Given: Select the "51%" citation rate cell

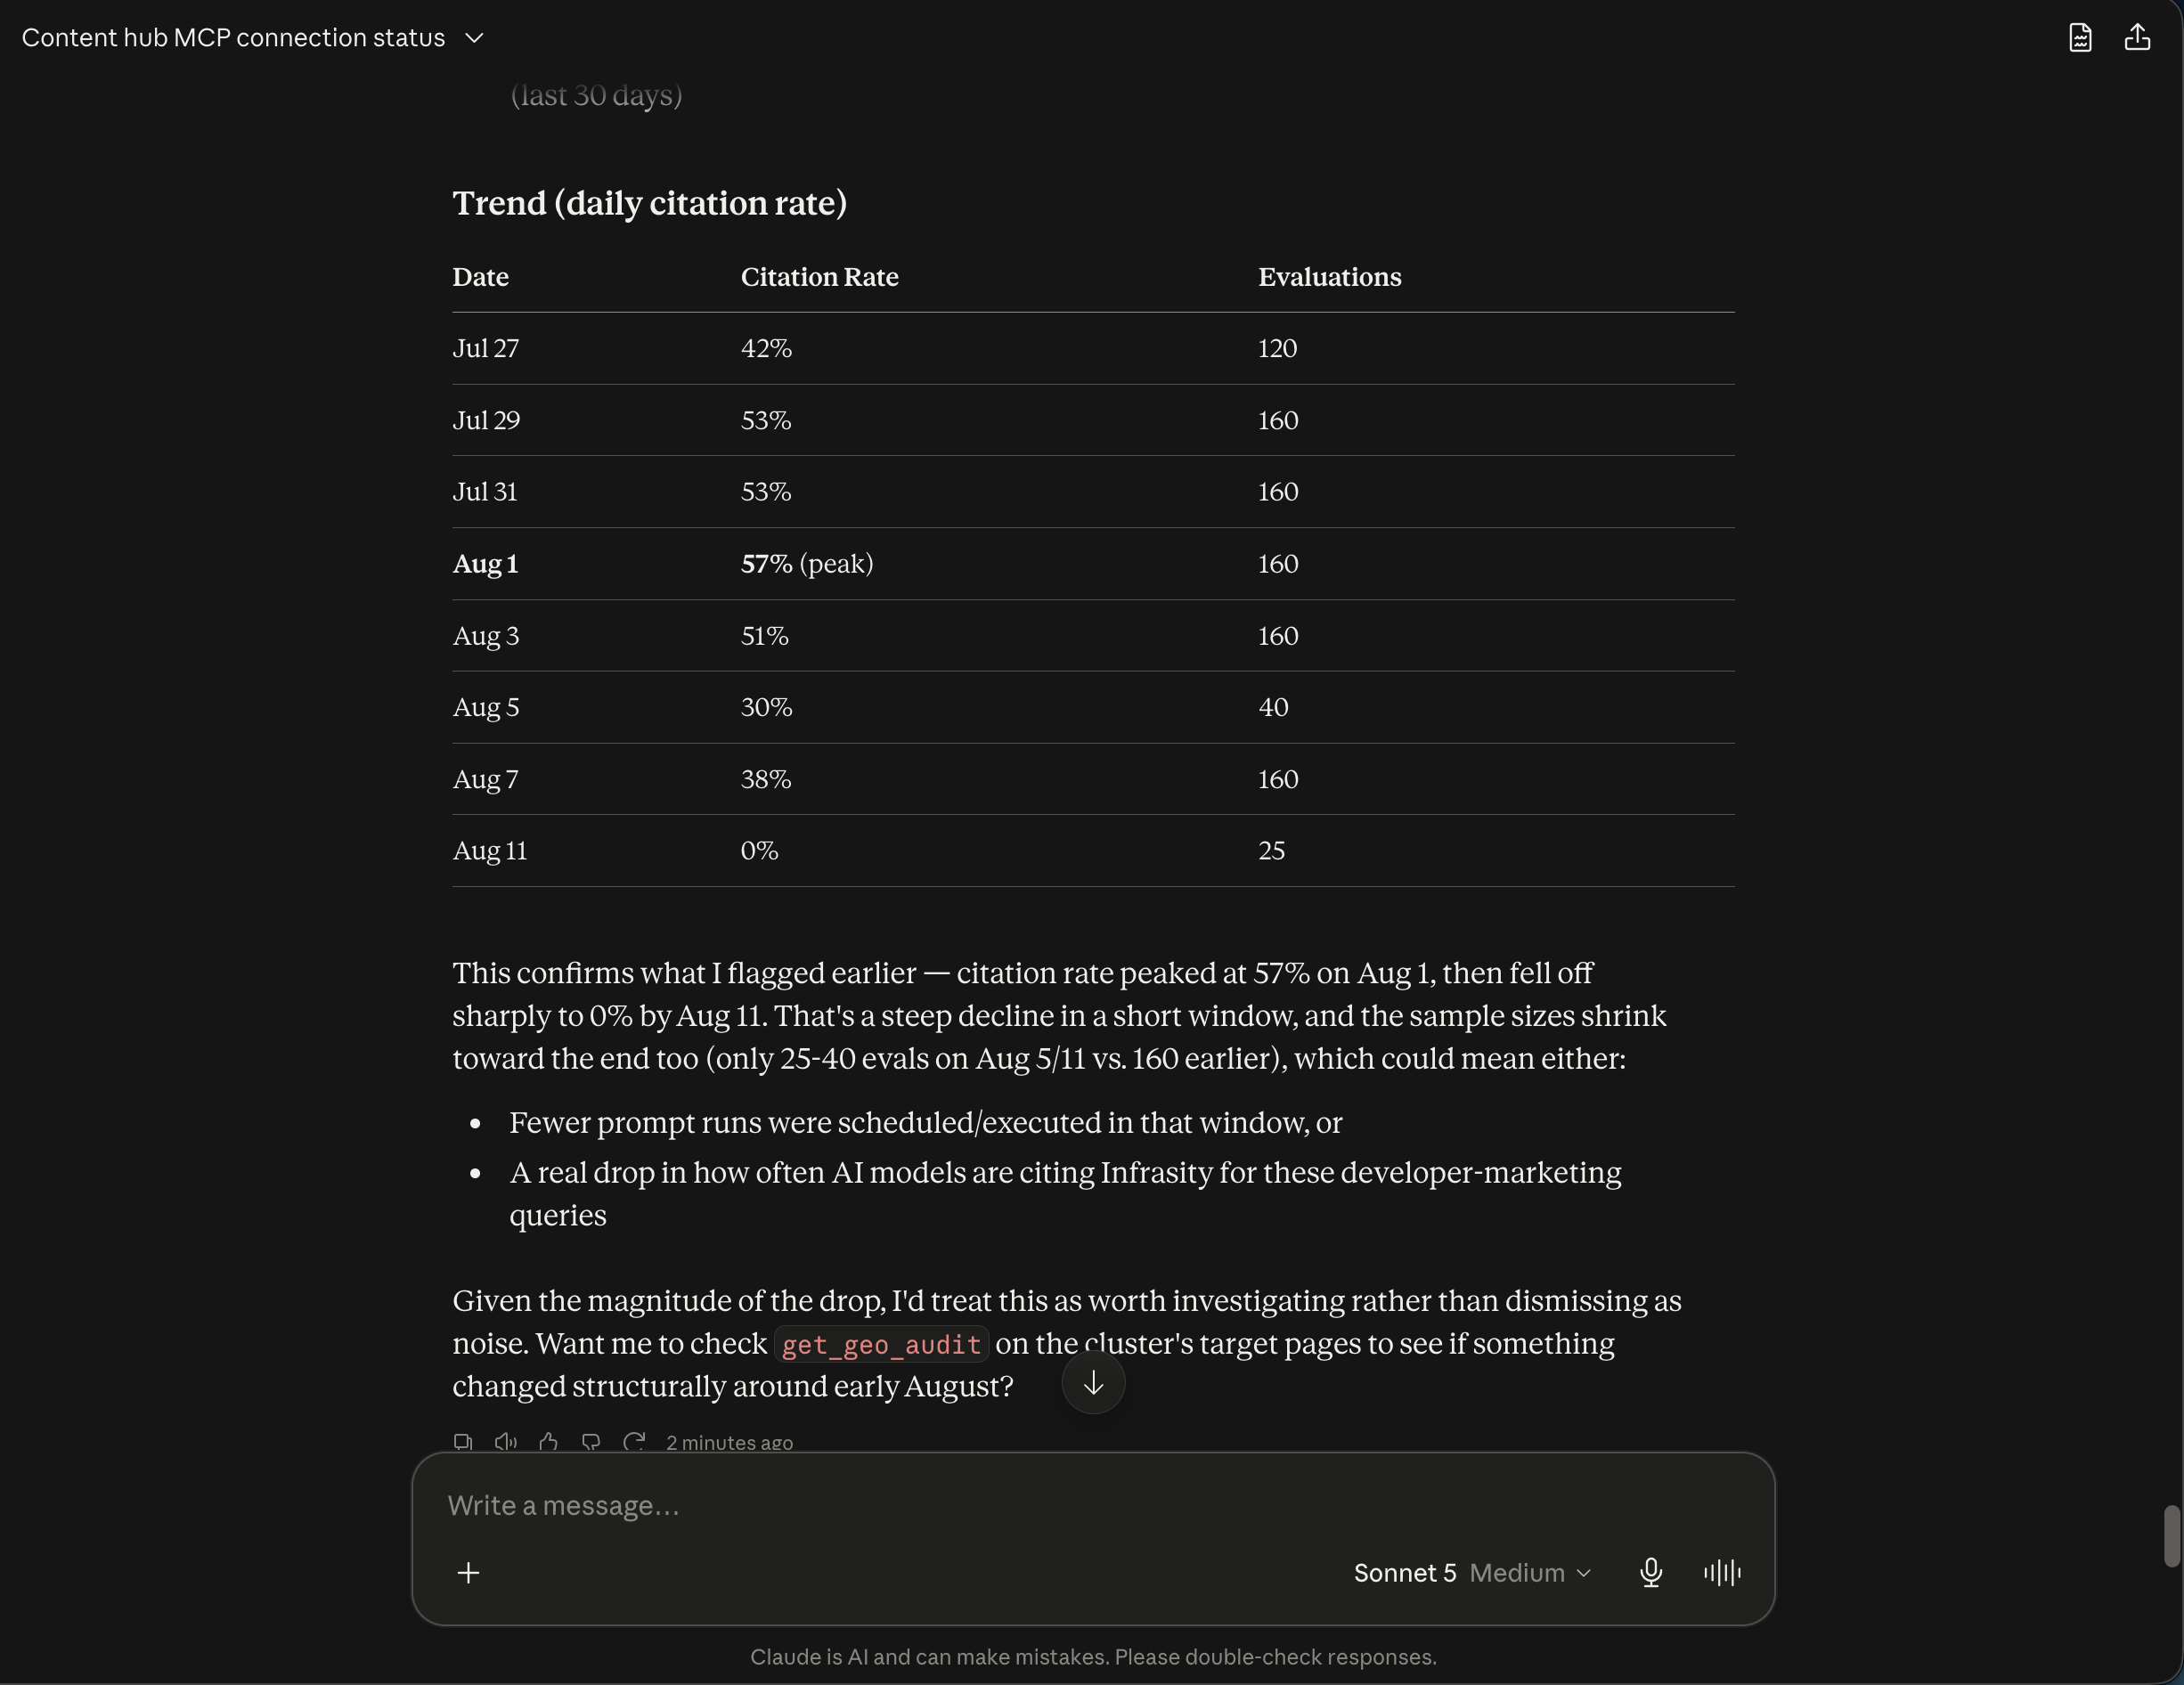Looking at the screenshot, I should (765, 636).
